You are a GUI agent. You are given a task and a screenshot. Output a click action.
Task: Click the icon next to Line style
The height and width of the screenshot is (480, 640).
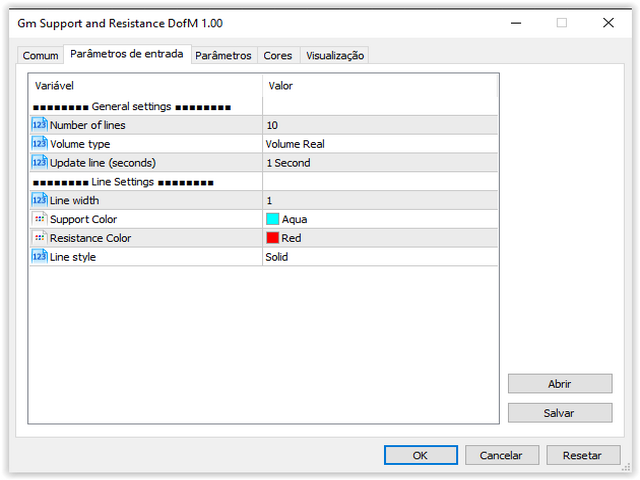coord(39,257)
